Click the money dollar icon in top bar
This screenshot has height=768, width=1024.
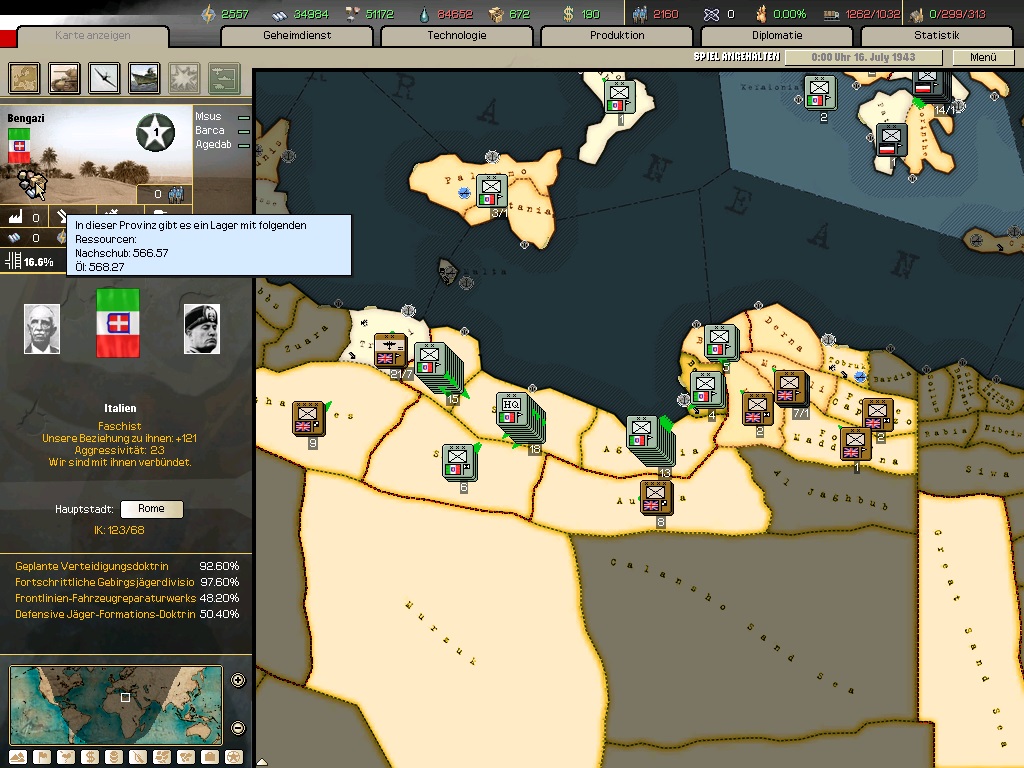569,14
